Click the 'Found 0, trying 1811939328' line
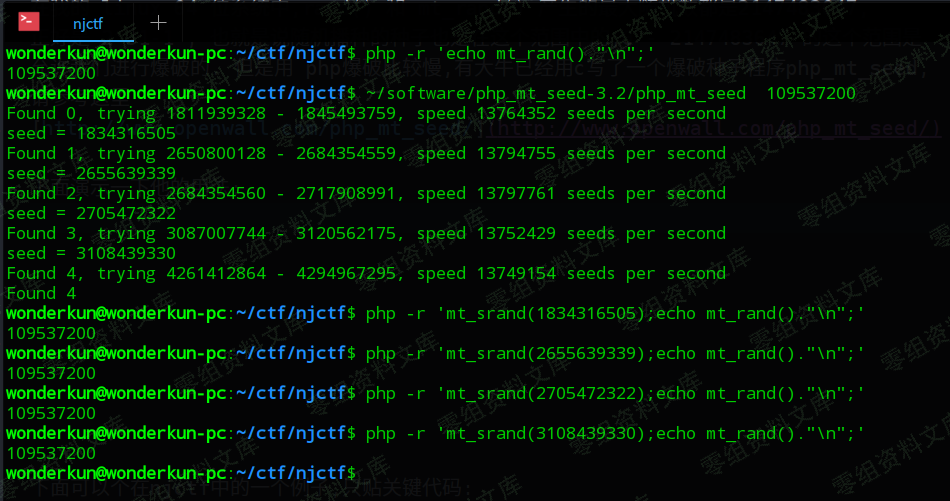Screen dimensions: 950x501 tap(366, 113)
